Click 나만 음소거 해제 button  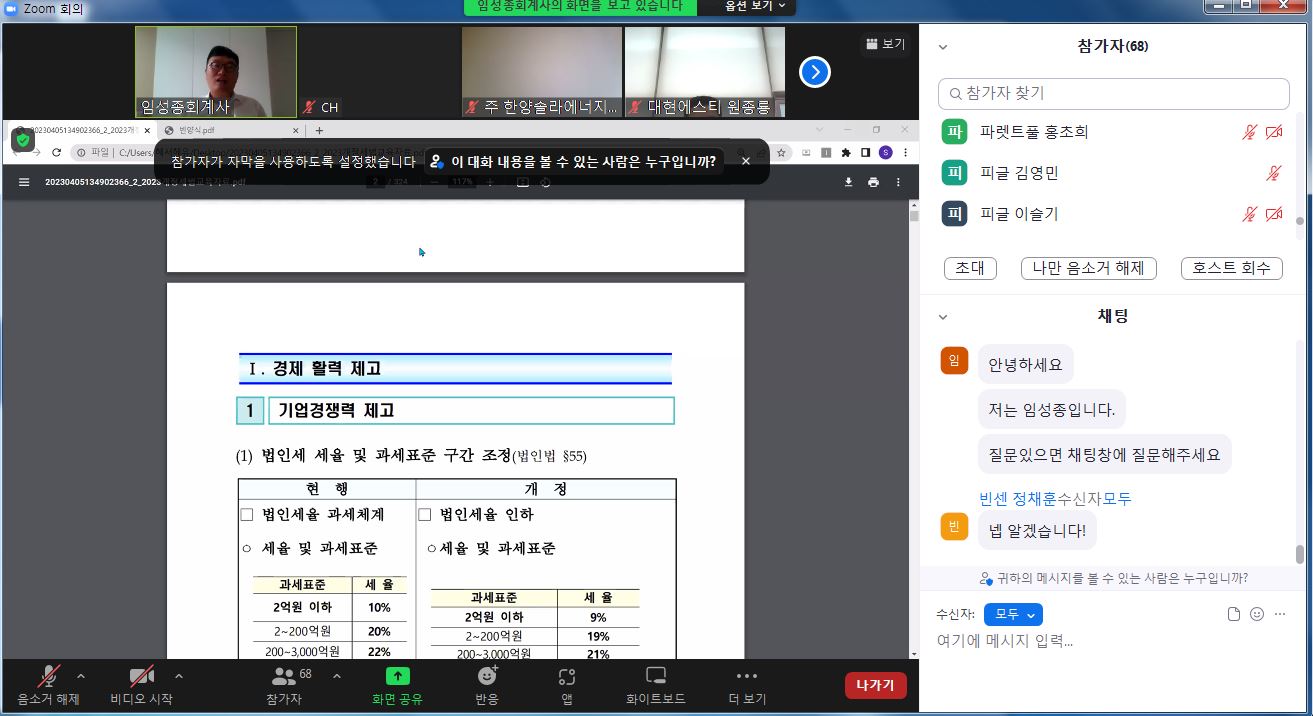point(1088,268)
